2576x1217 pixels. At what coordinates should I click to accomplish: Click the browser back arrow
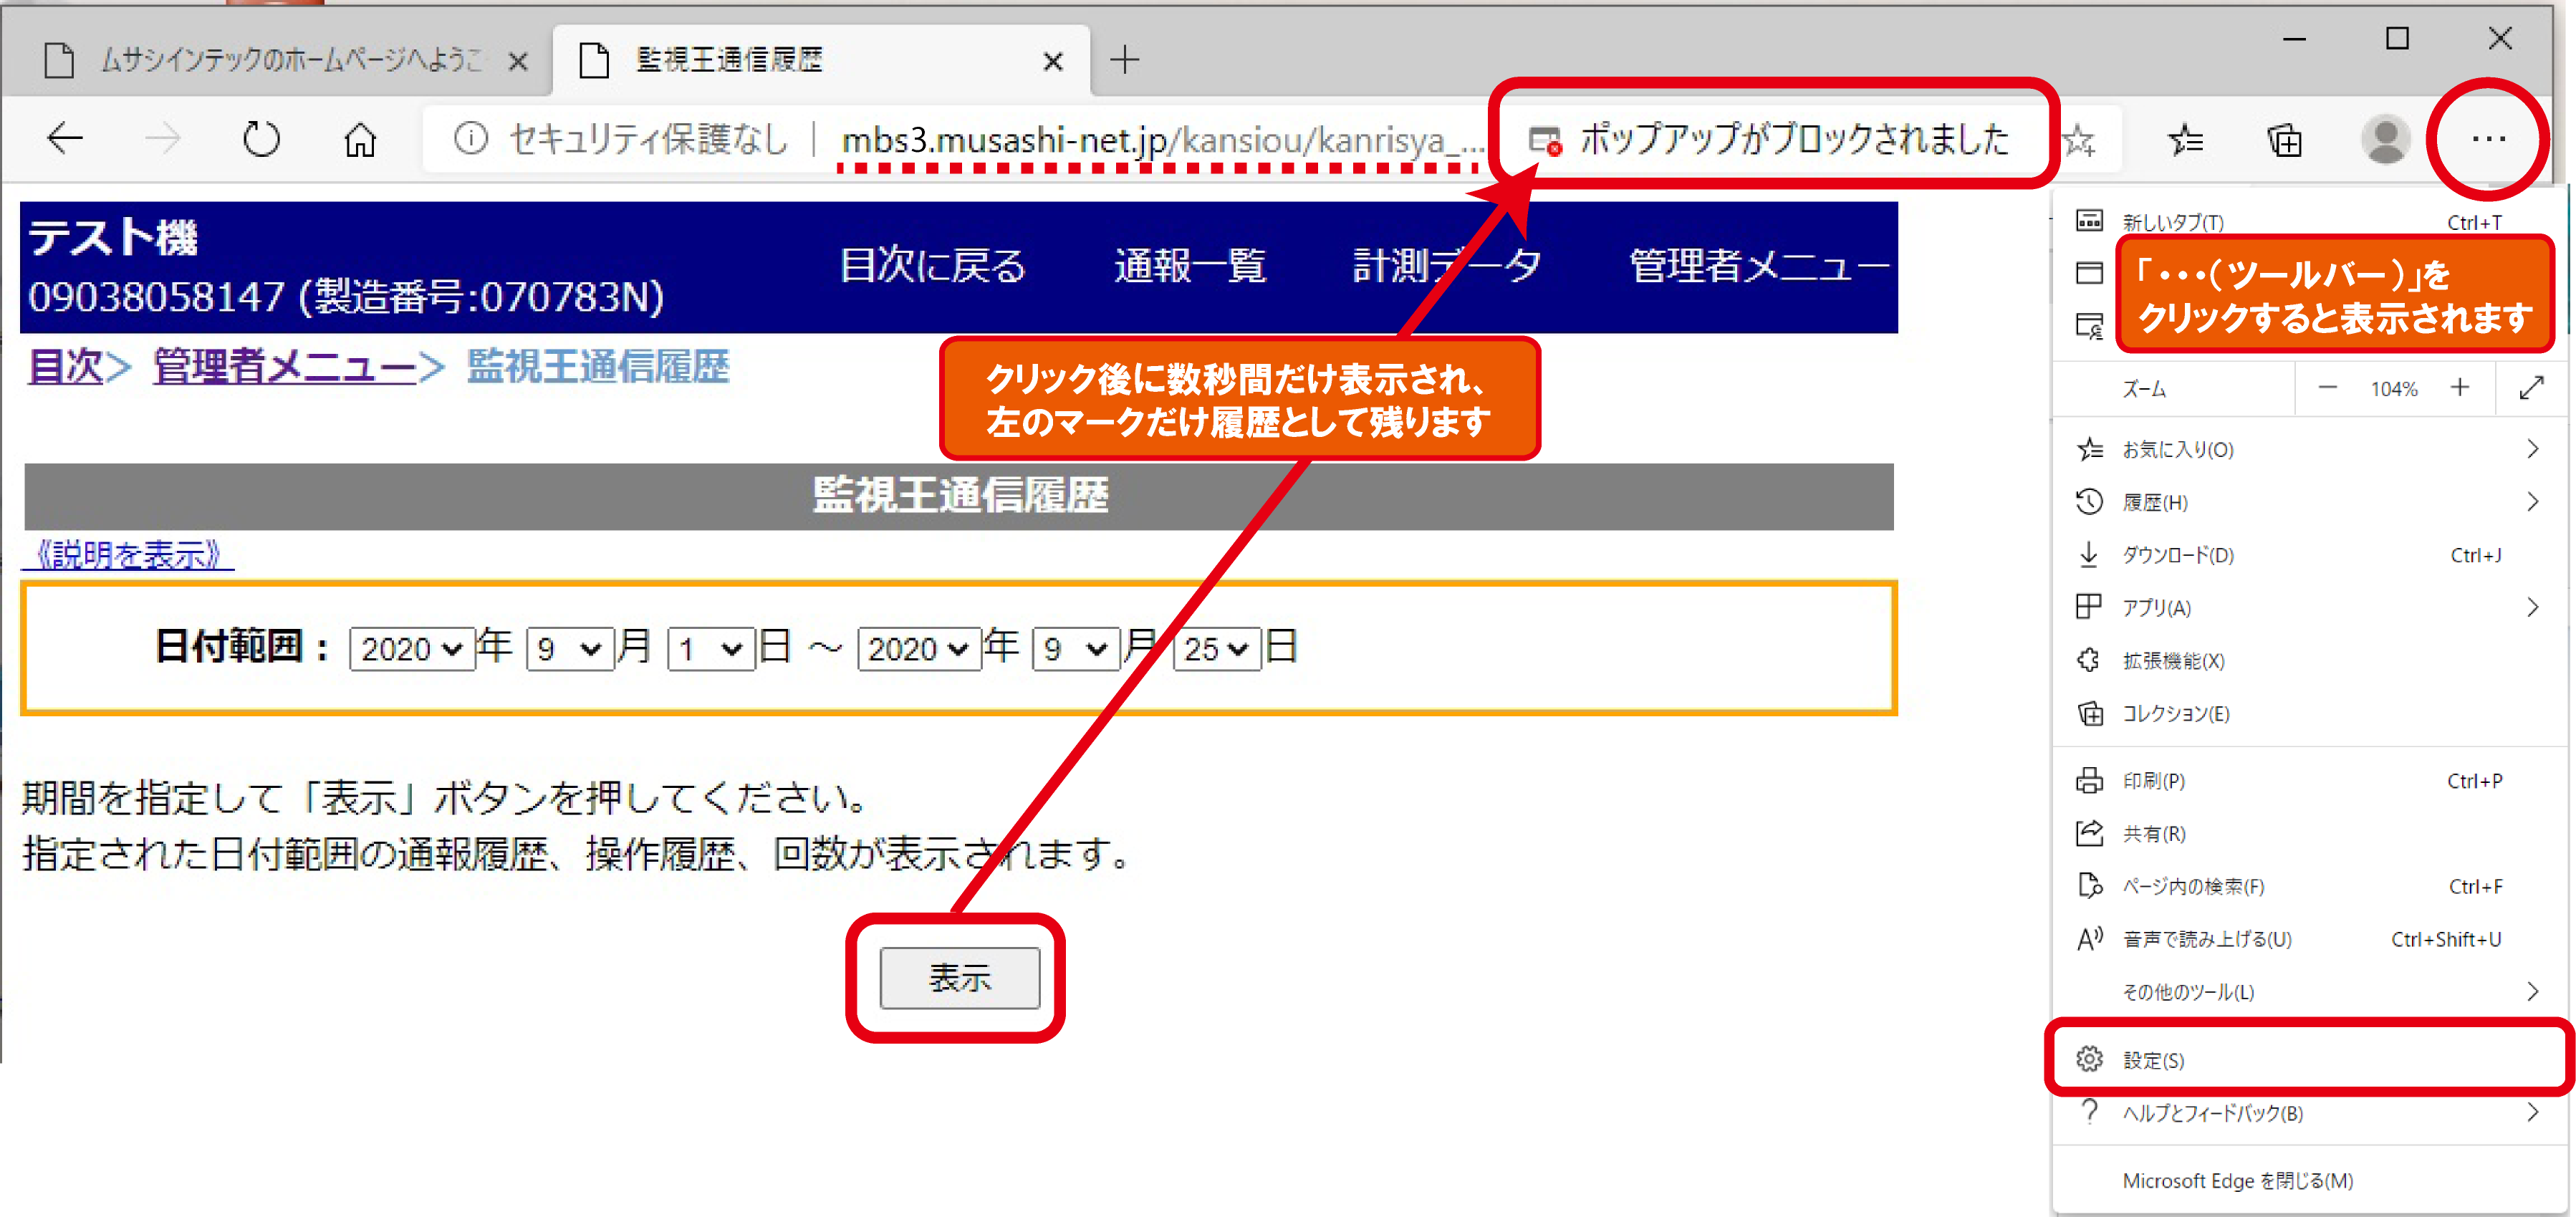click(x=66, y=139)
